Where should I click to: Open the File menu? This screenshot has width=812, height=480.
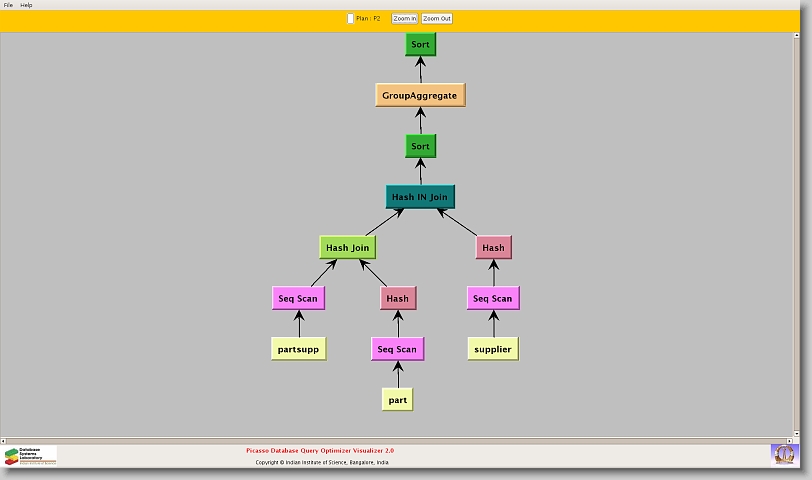point(8,5)
